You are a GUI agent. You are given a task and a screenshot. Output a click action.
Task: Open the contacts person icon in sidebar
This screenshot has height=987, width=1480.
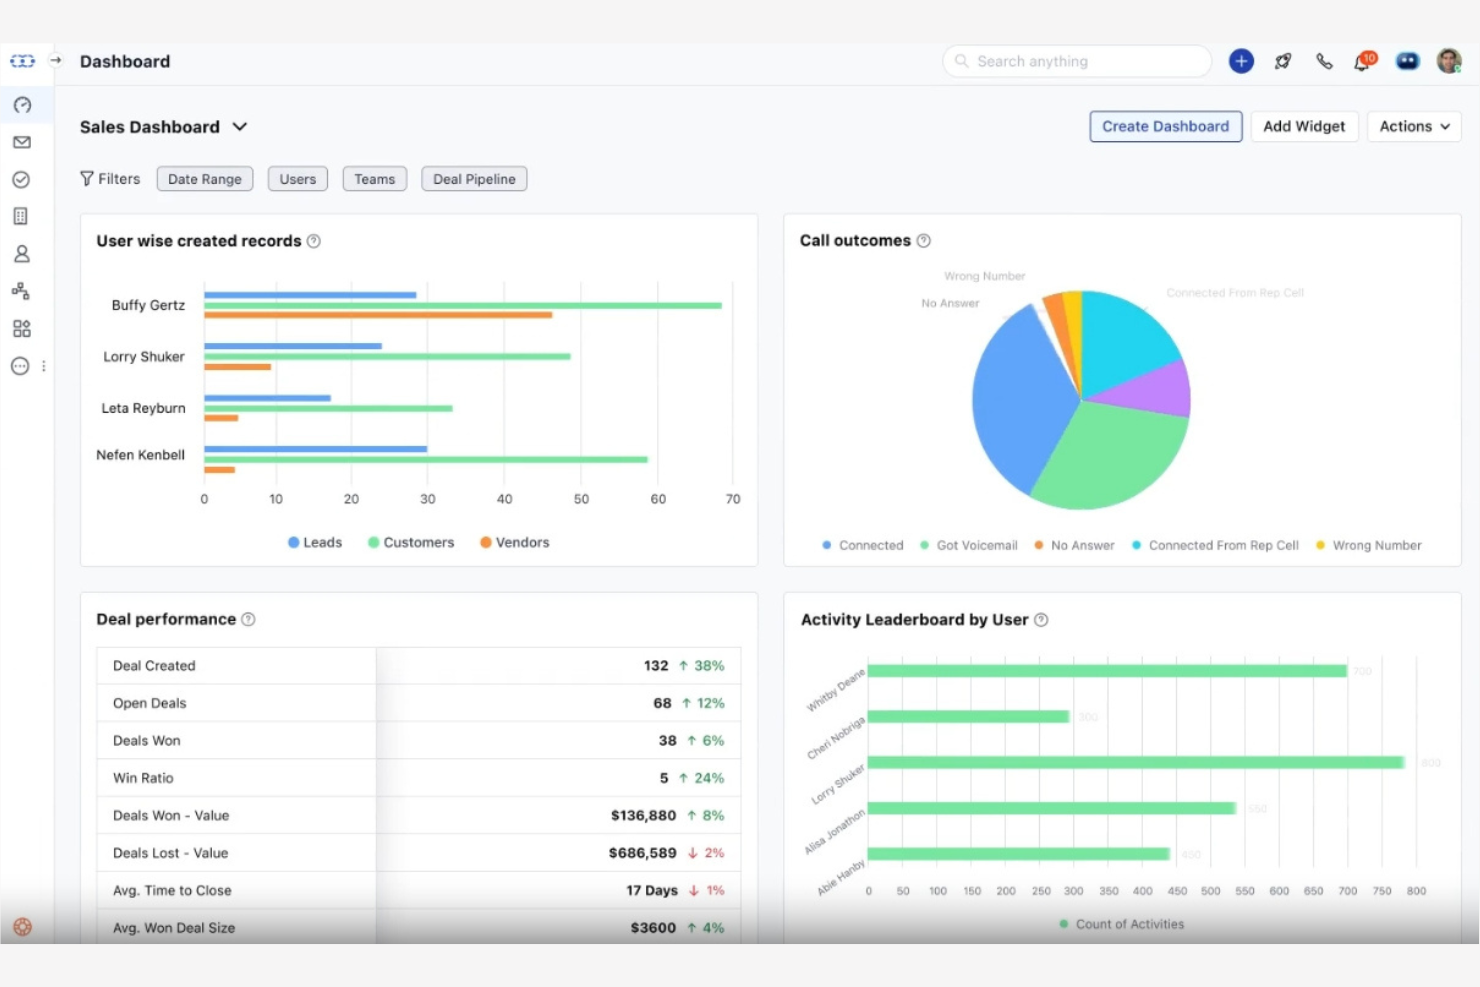tap(21, 254)
